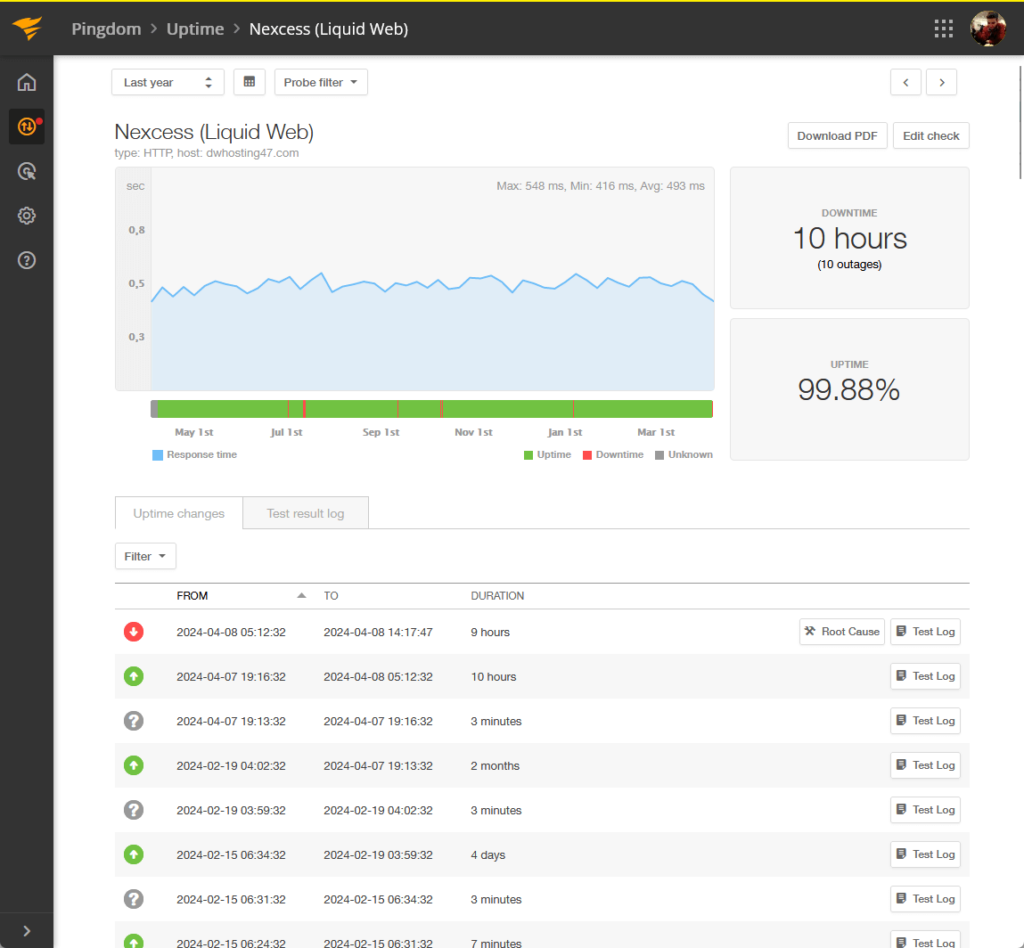Image resolution: width=1024 pixels, height=948 pixels.
Task: Open the Filter dropdown
Action: (145, 556)
